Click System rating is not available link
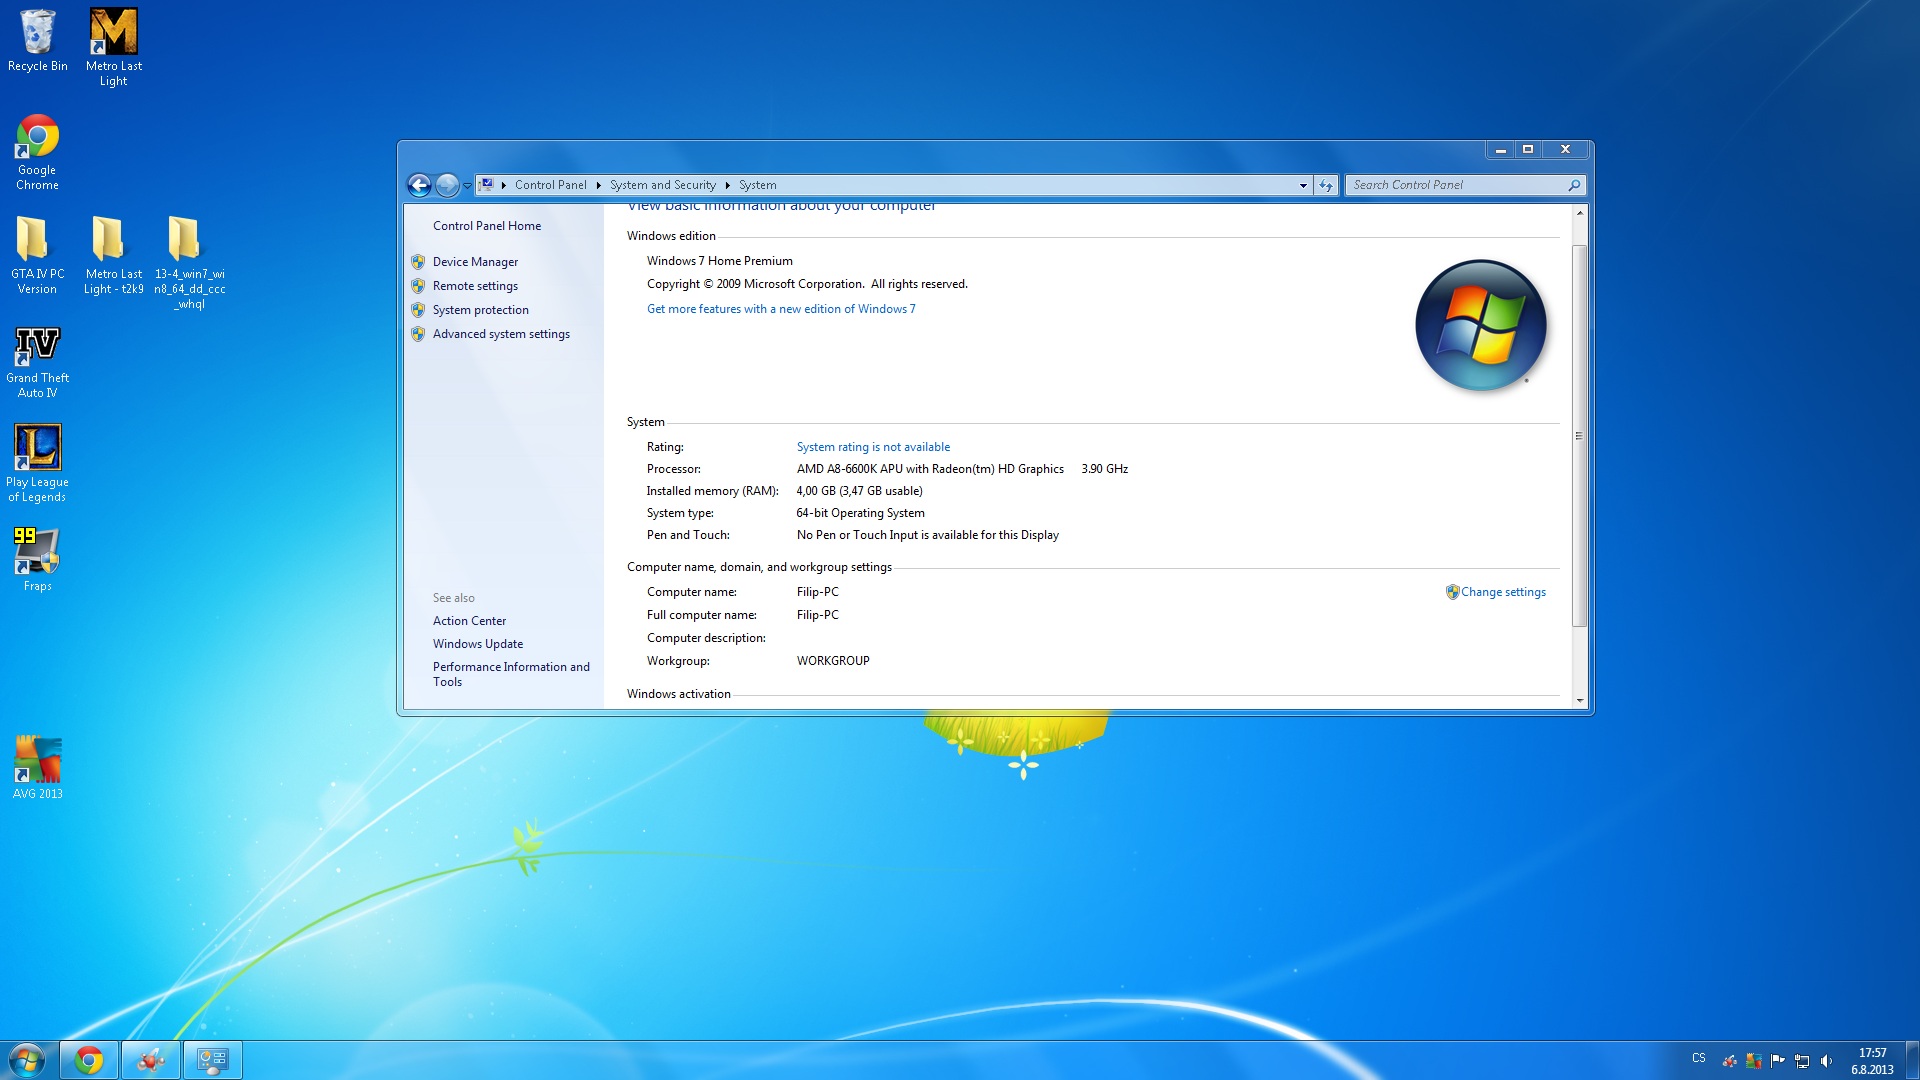The width and height of the screenshot is (1920, 1080). tap(873, 447)
